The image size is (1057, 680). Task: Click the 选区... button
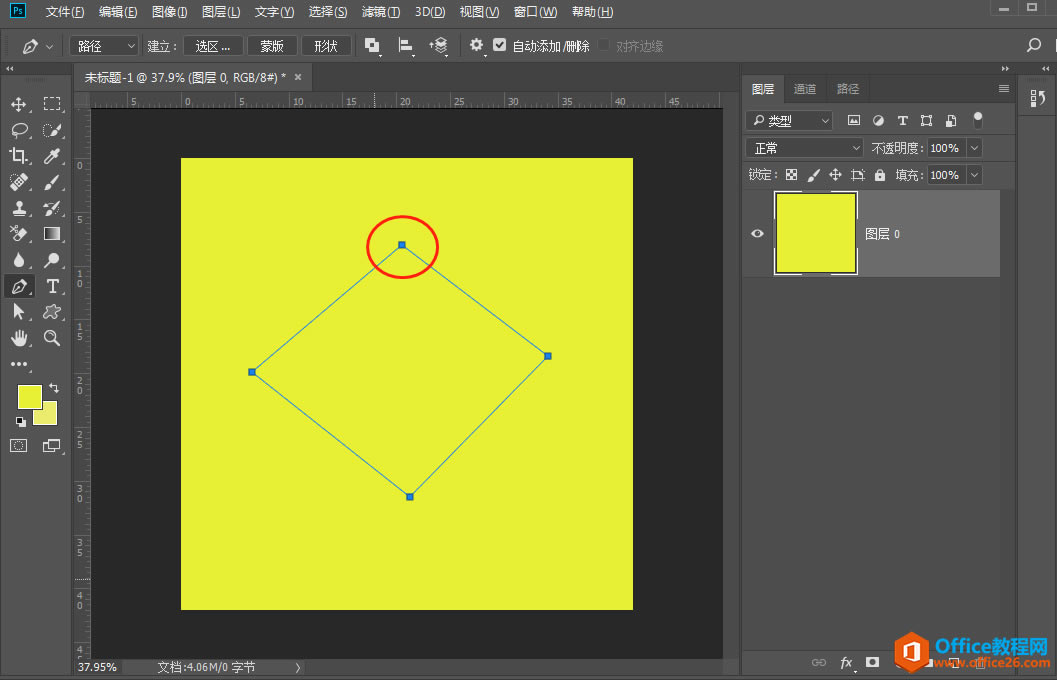(x=213, y=46)
